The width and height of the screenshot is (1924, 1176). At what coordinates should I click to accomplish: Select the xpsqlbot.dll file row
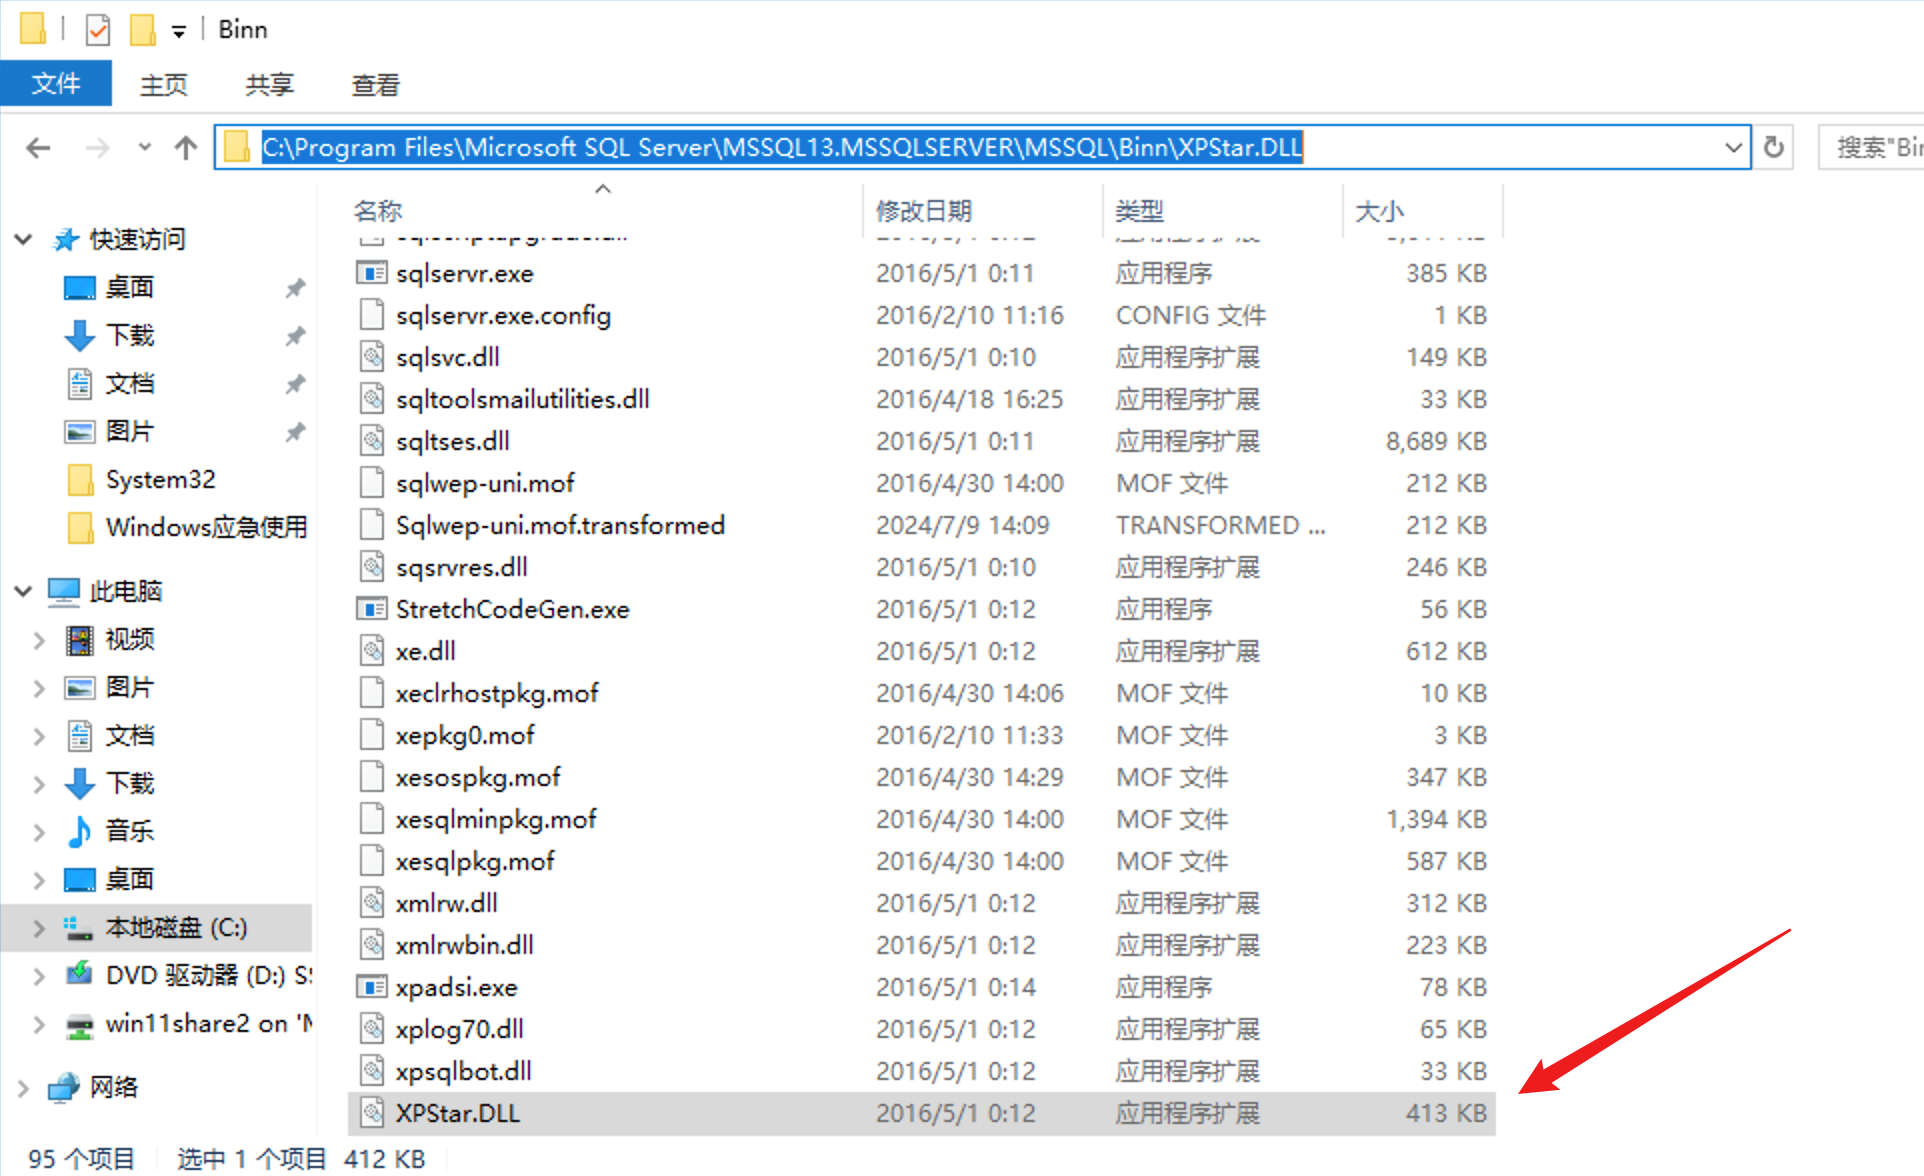coord(463,1071)
